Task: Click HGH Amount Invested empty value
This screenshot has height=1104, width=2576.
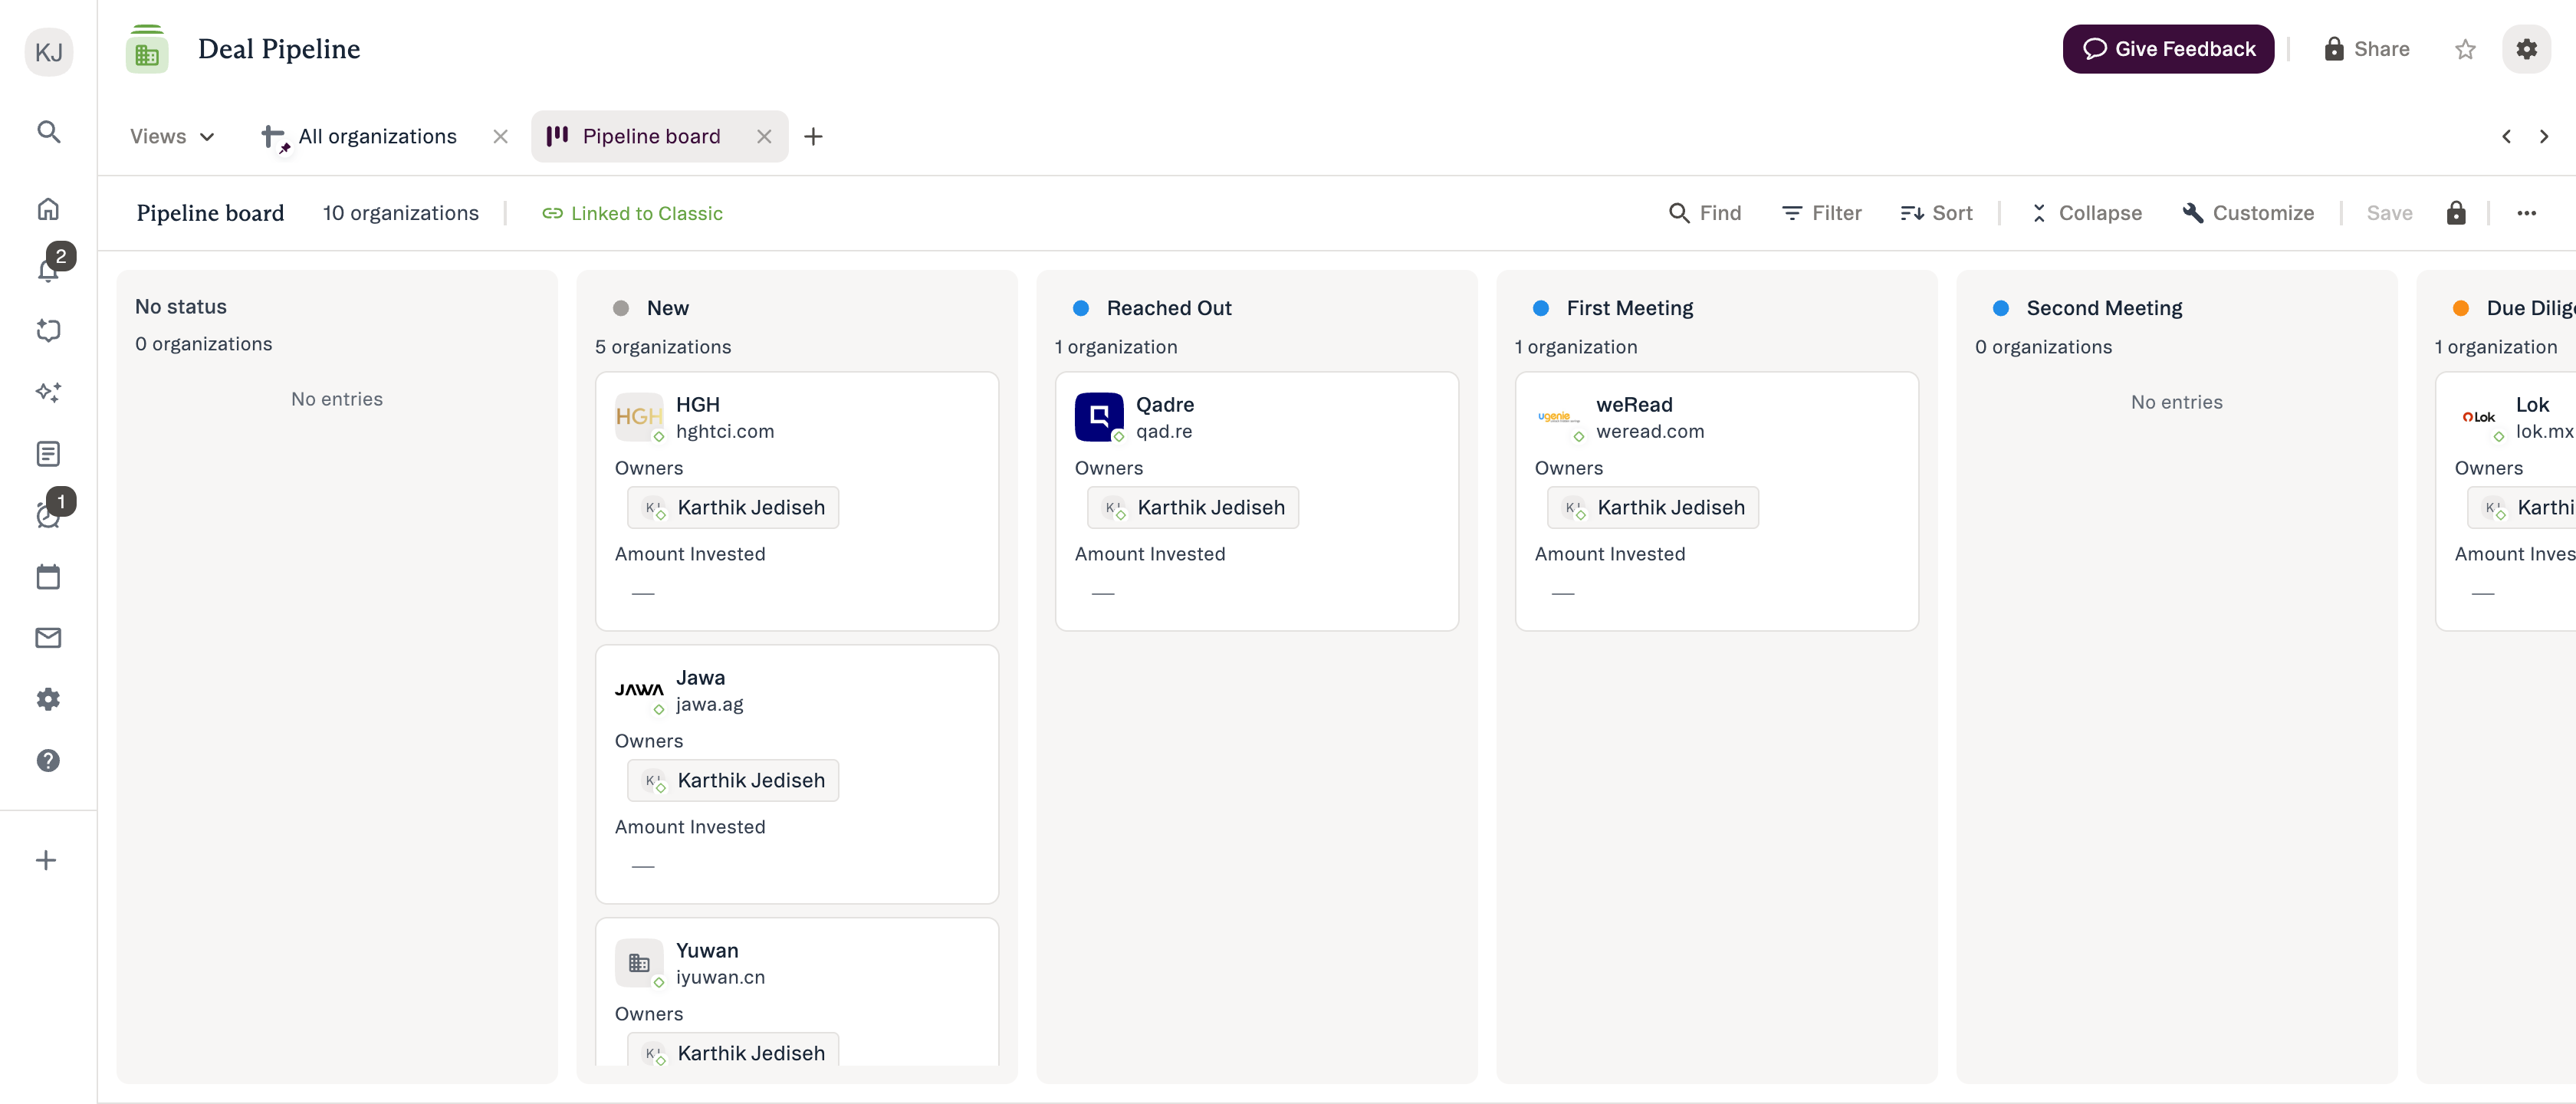Action: point(643,594)
